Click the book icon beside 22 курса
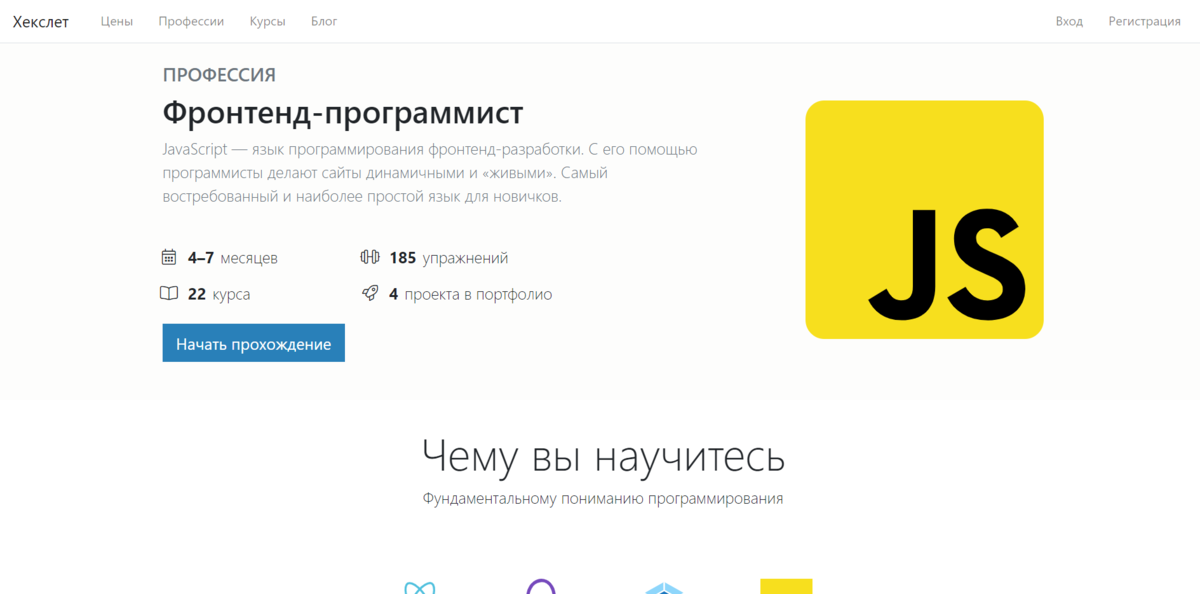This screenshot has height=594, width=1200. click(169, 294)
